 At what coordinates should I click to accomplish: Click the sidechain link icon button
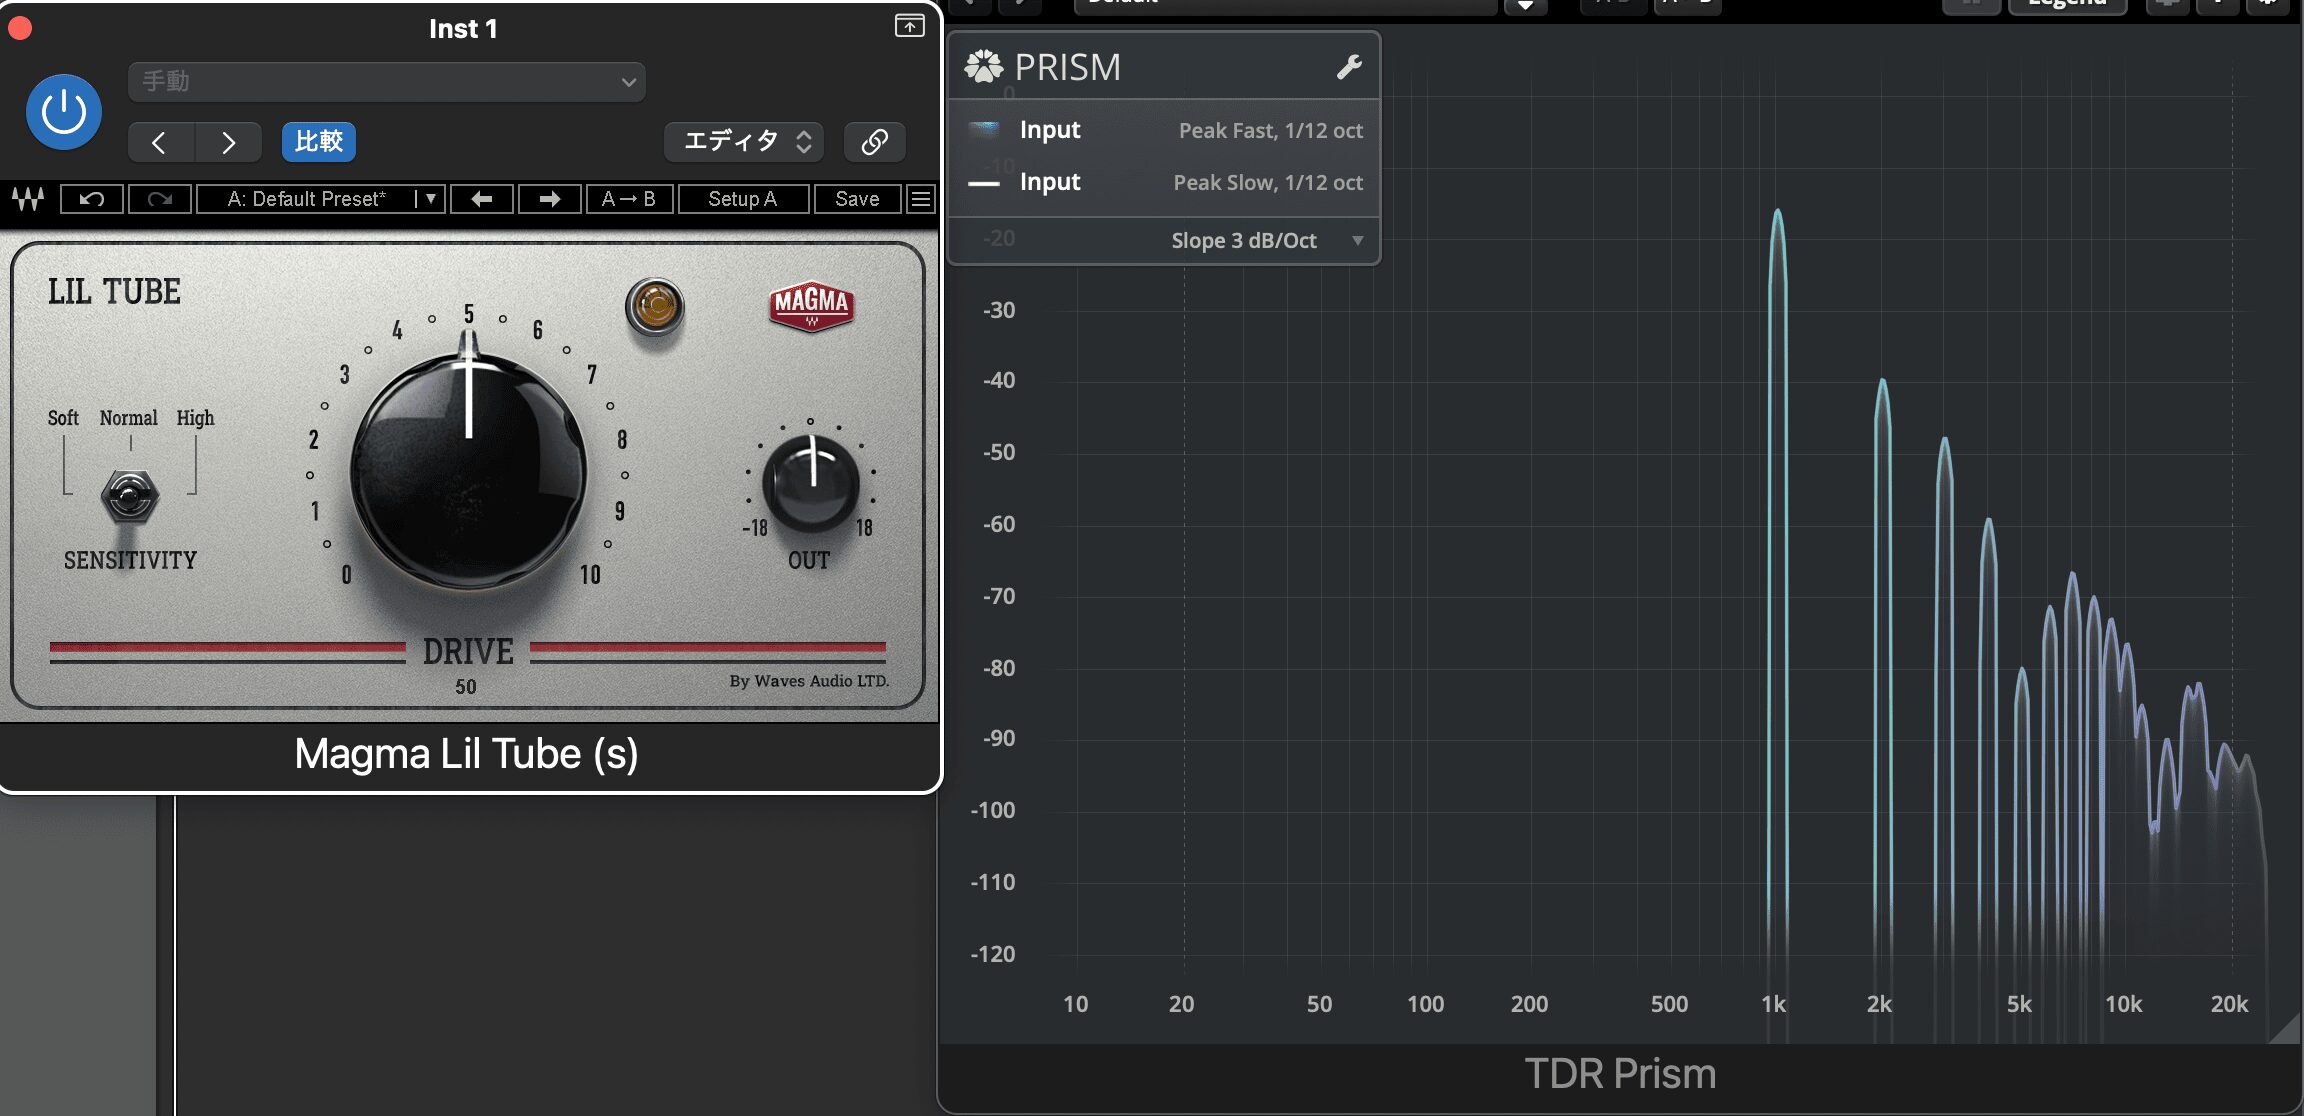pos(874,142)
